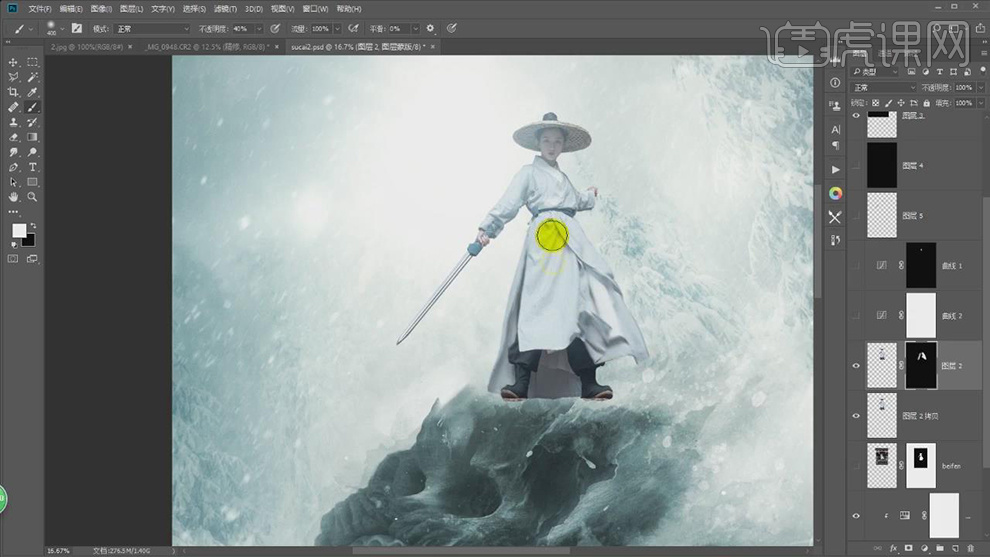The image size is (990, 557).
Task: Show the 曲线 2 adjustment layer
Action: coord(856,316)
